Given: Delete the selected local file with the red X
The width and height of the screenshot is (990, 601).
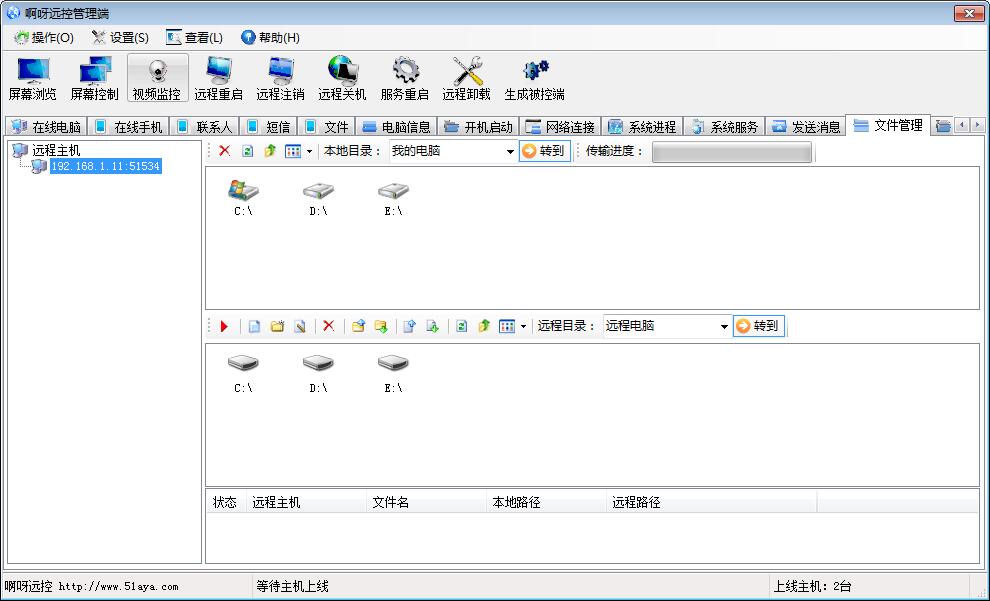Looking at the screenshot, I should click(224, 151).
